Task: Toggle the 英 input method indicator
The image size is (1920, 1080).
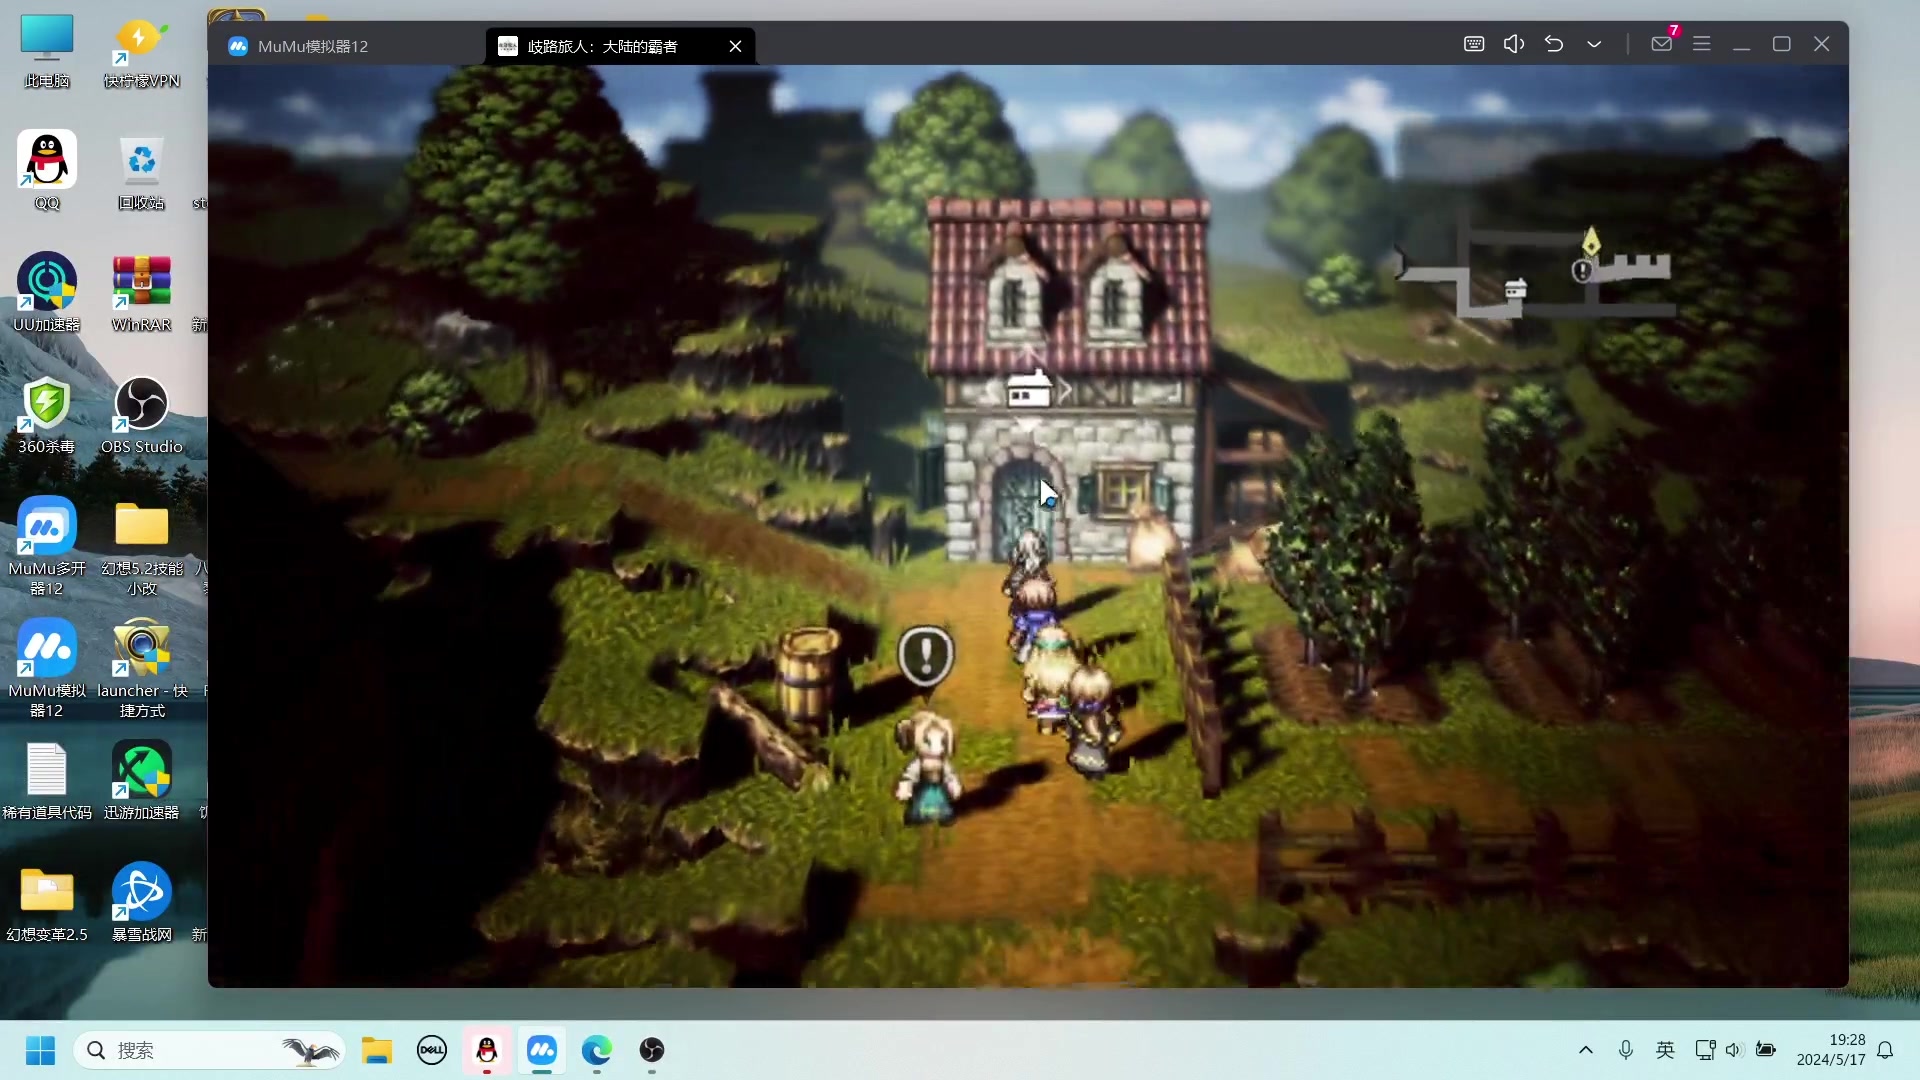Action: (1665, 1050)
